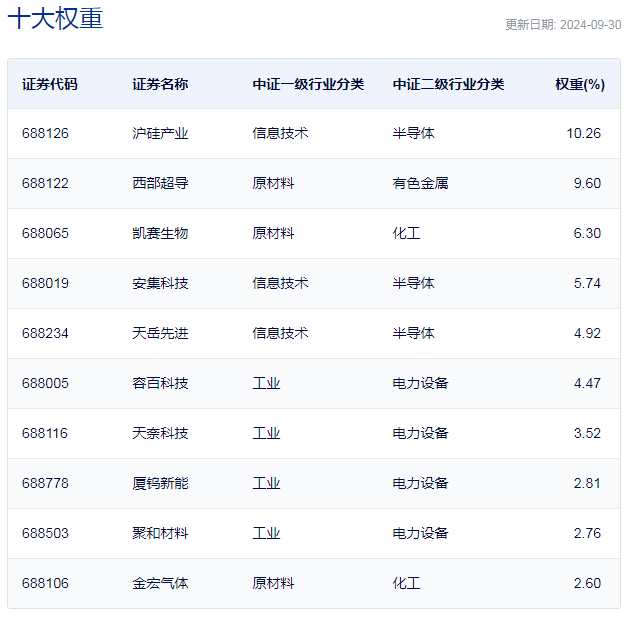This screenshot has width=628, height=620.
Task: Click weight value 6.30
Action: (x=587, y=233)
